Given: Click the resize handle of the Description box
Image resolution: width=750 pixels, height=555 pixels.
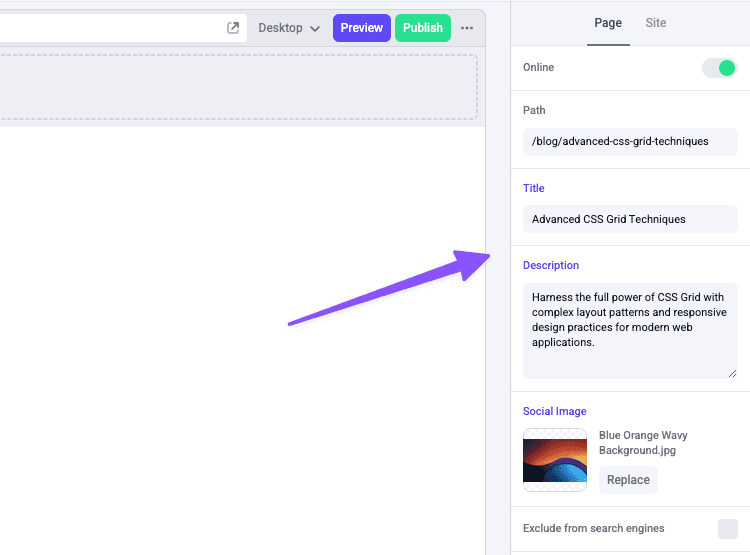Looking at the screenshot, I should pyautogui.click(x=733, y=373).
